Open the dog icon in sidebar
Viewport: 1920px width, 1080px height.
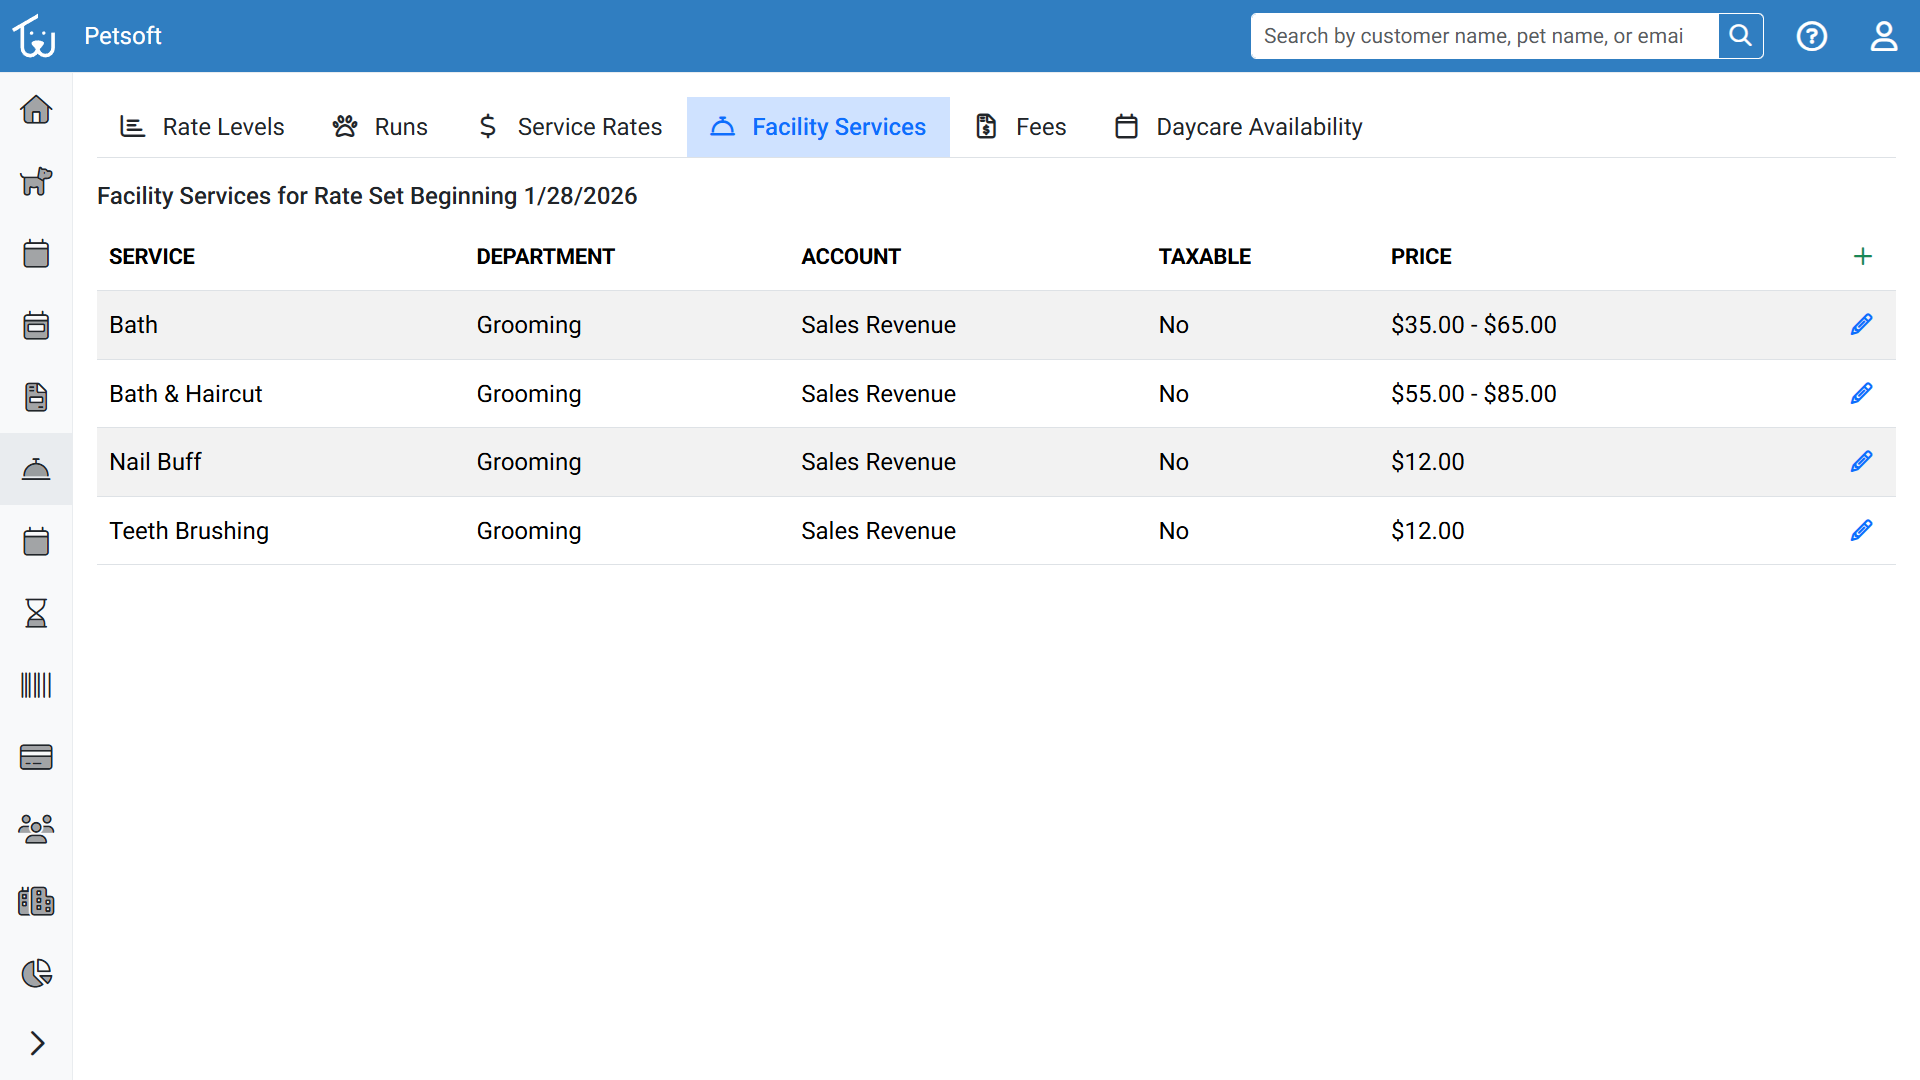[x=36, y=181]
